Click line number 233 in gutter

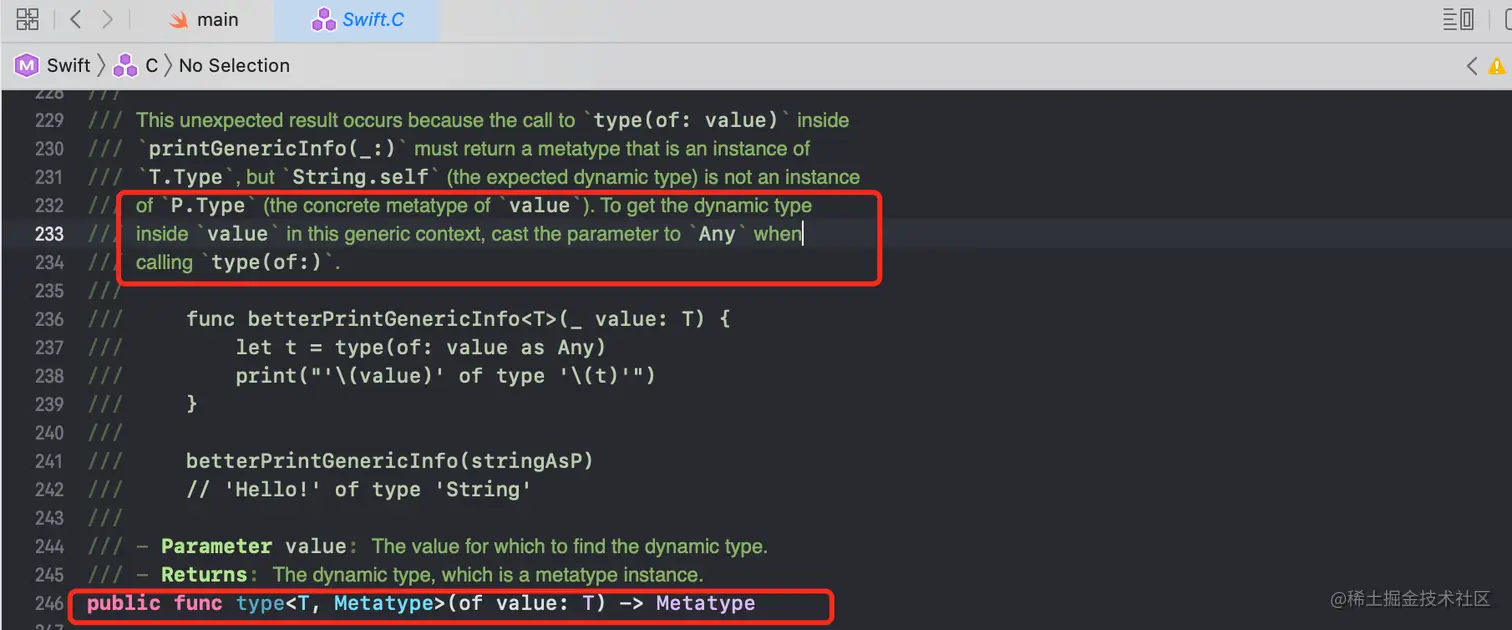49,234
